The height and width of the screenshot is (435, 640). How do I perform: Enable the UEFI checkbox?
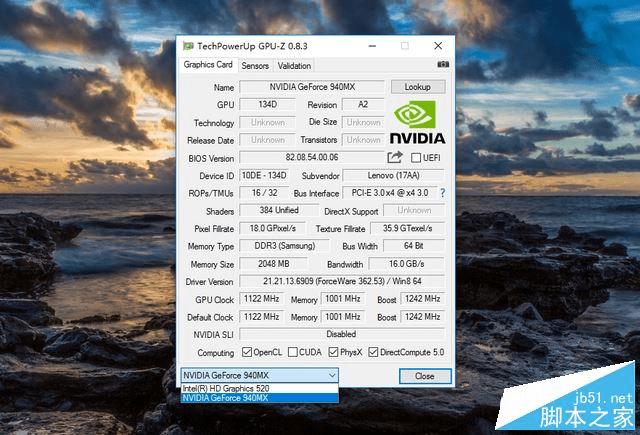click(x=416, y=158)
